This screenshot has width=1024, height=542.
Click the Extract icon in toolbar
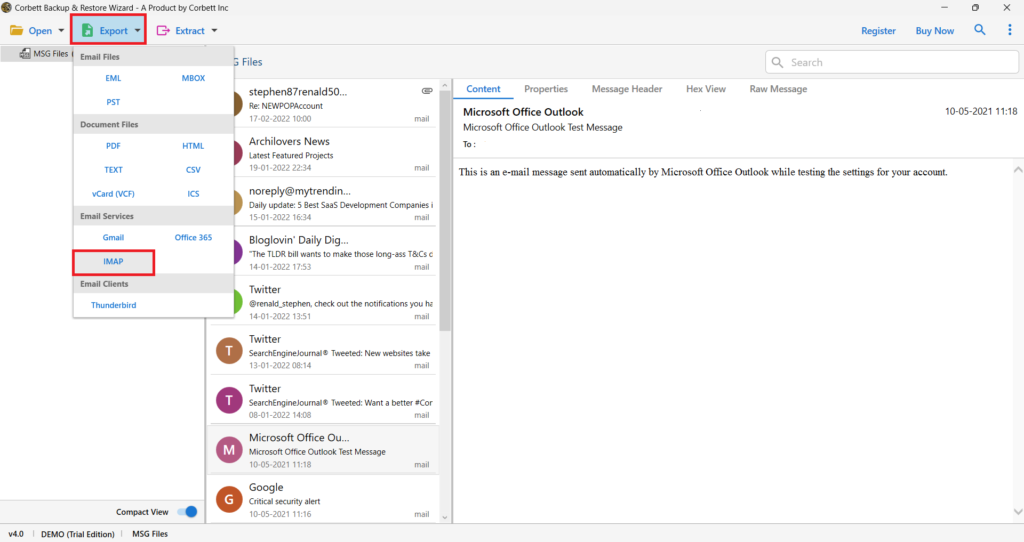point(163,31)
